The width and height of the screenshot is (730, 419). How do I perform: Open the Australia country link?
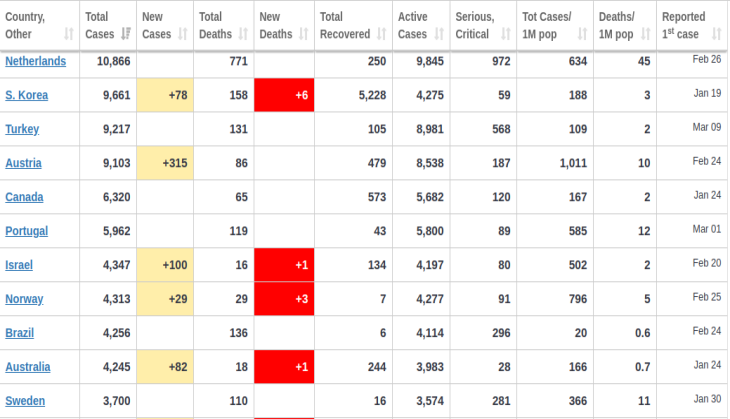[x=28, y=367]
